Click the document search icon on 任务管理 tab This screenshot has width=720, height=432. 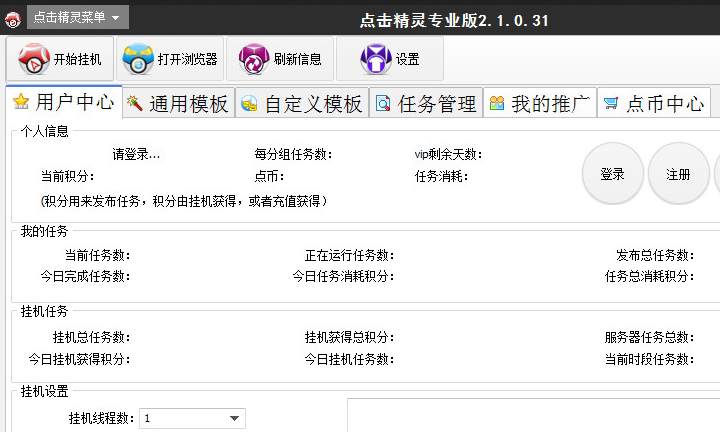point(383,103)
